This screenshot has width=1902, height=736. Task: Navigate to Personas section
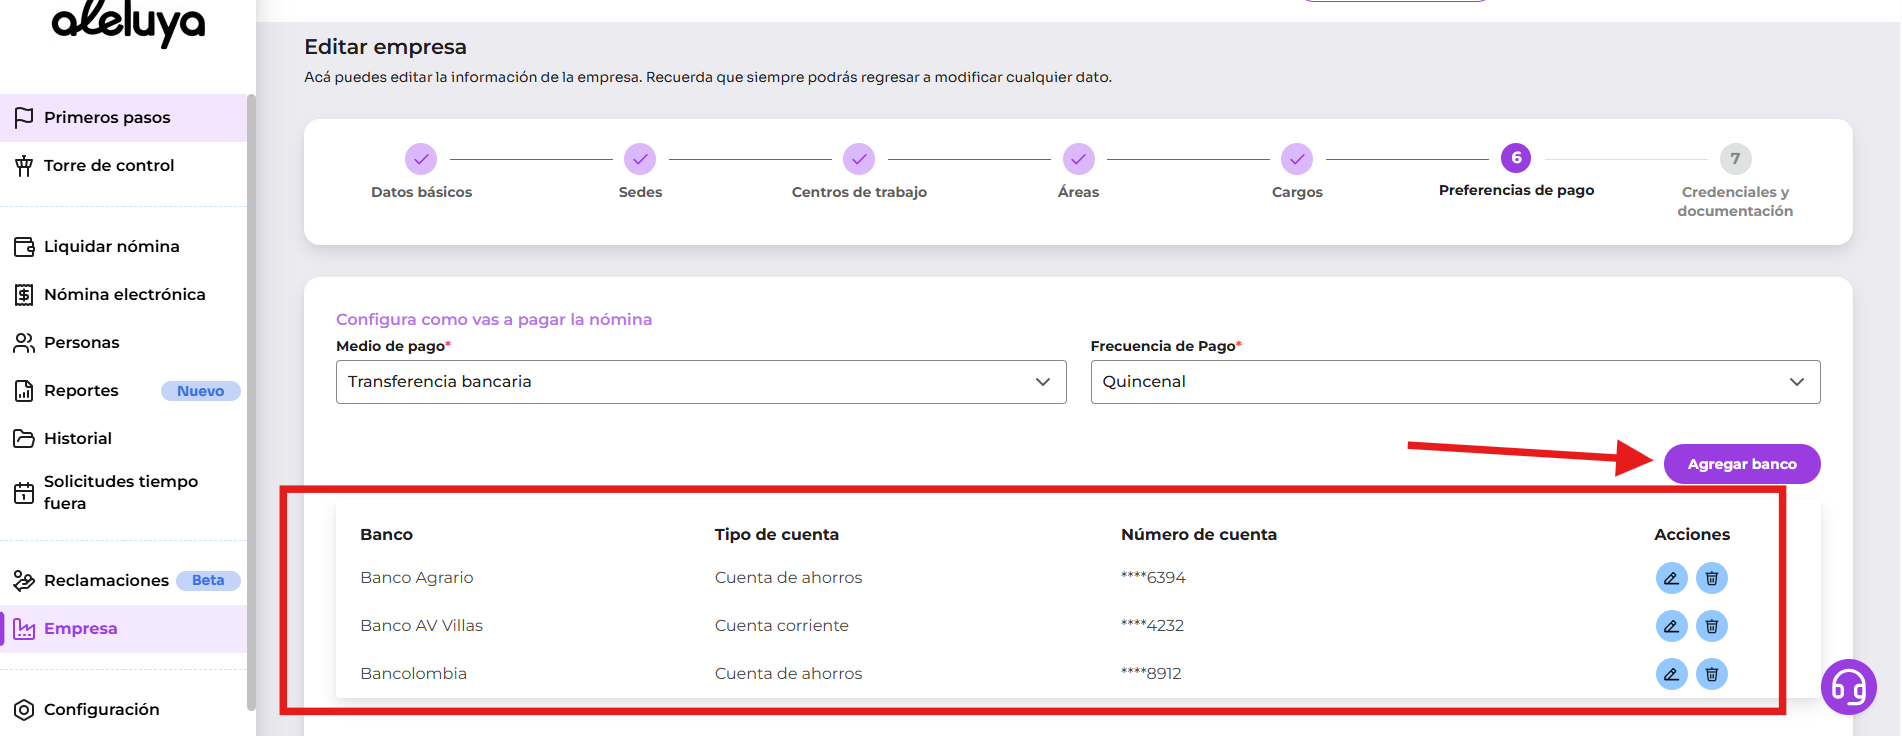[81, 342]
